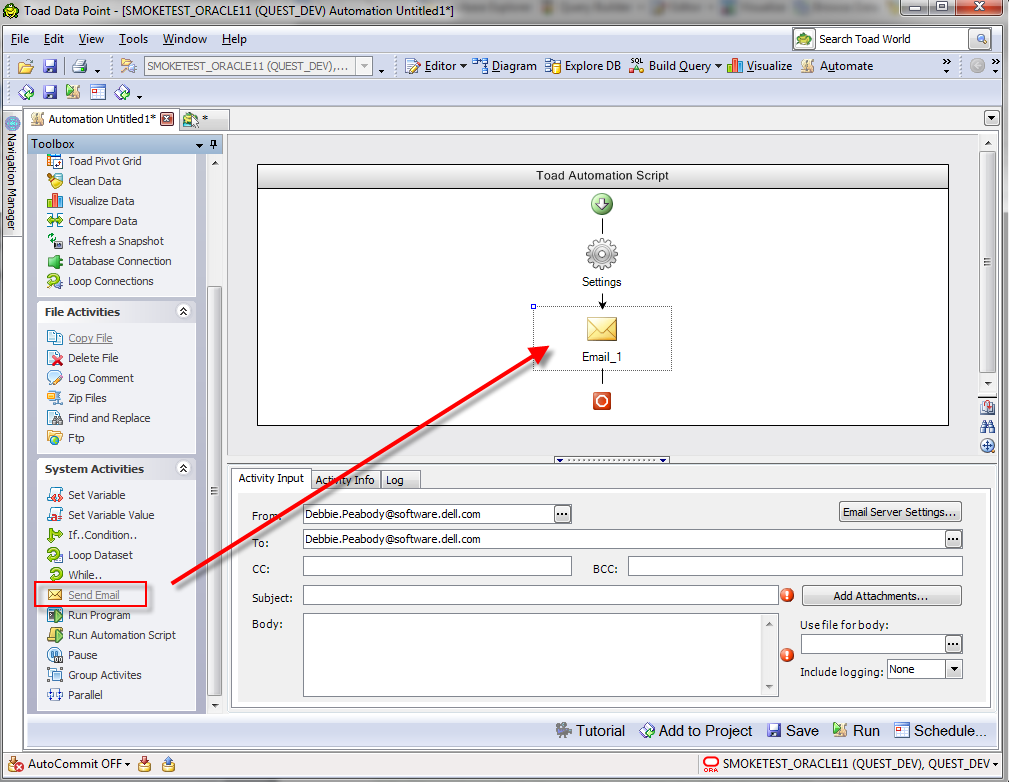Click the Run button
1009x782 pixels.
click(856, 731)
